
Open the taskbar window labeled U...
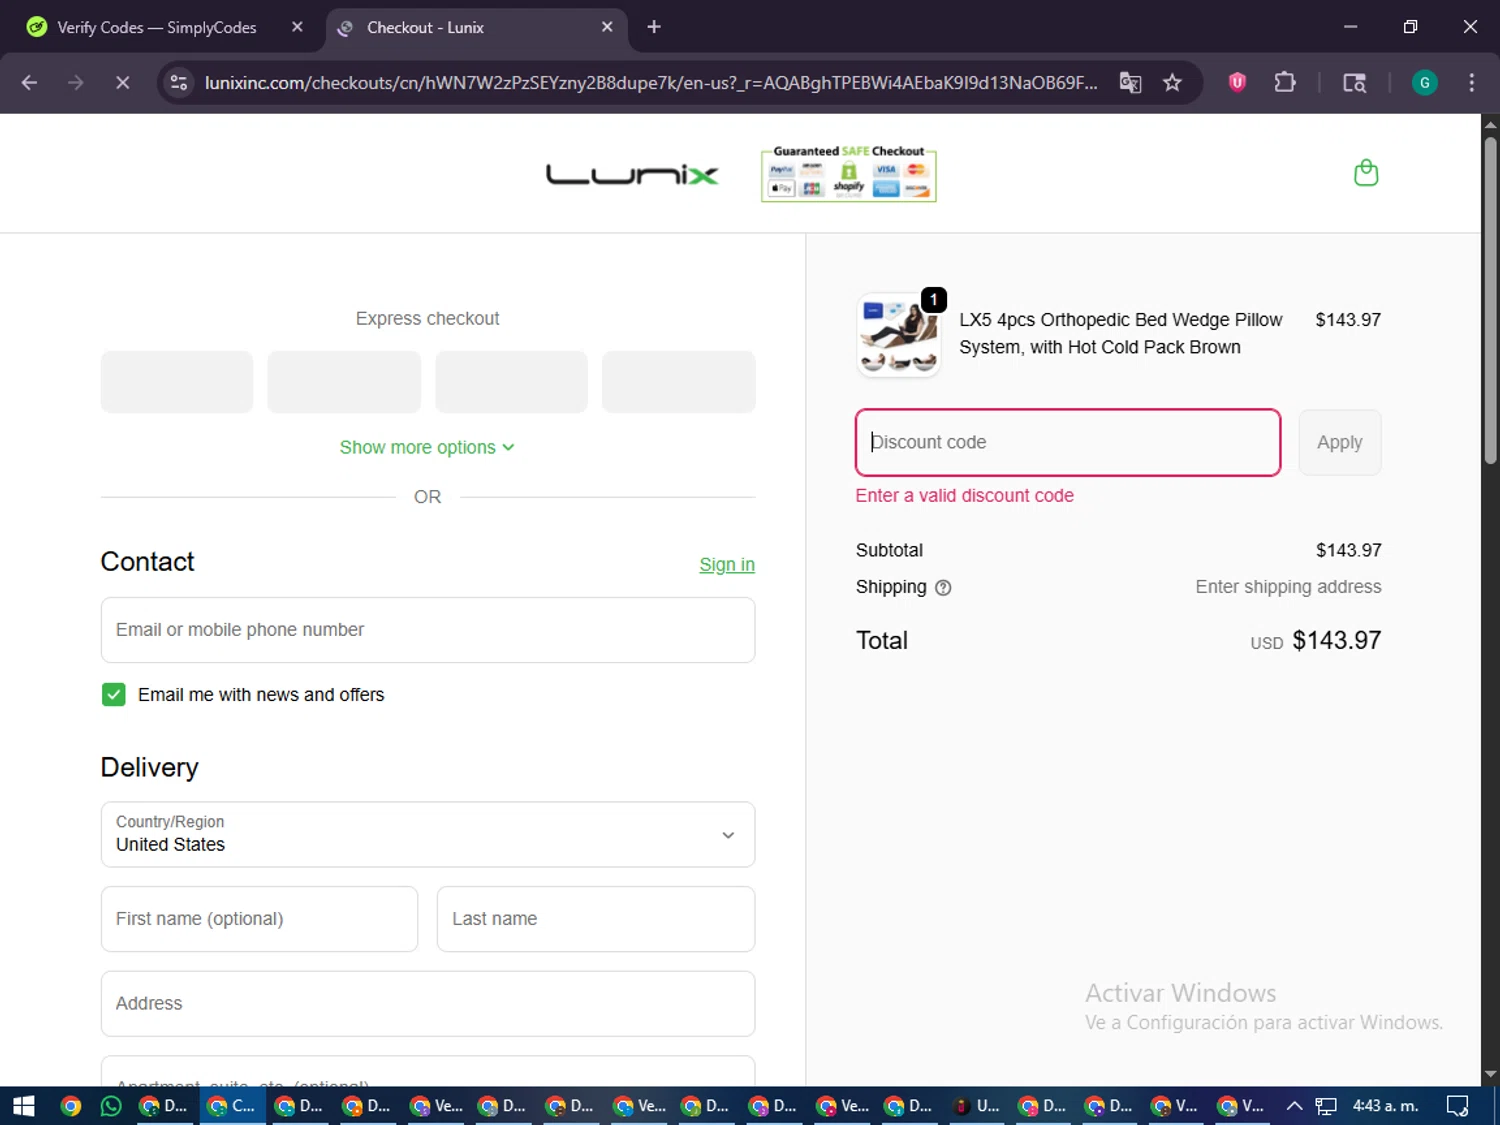[x=976, y=1106]
